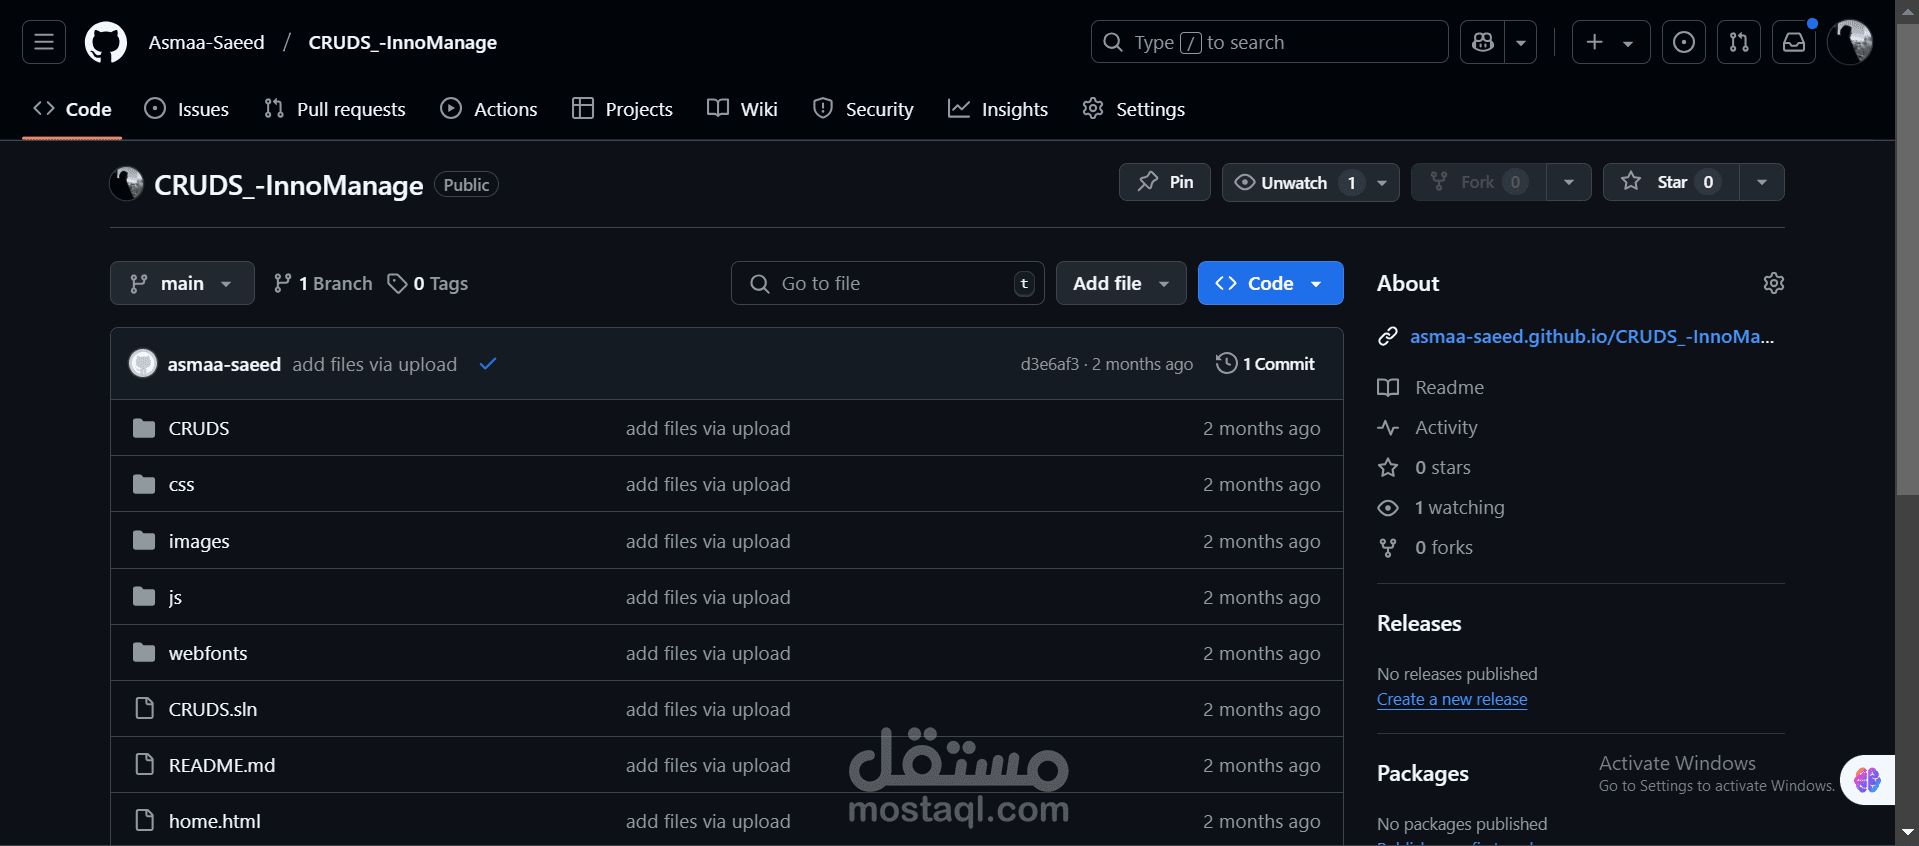Screen dimensions: 1919x846
Task: Open the blue Code clone dropdown
Action: pyautogui.click(x=1270, y=283)
